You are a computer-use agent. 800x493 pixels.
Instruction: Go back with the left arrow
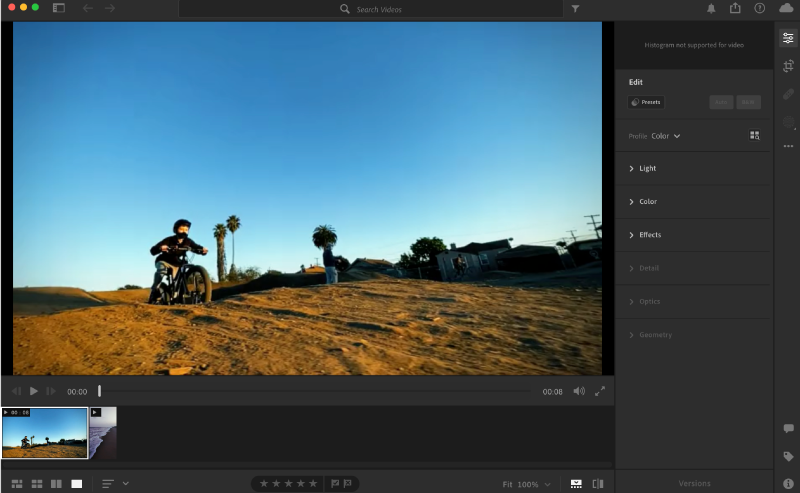88,8
